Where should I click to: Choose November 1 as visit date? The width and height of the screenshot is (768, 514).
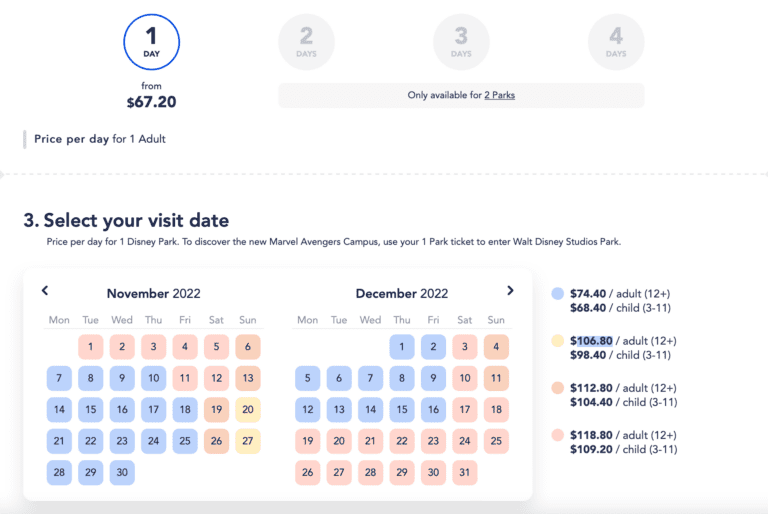(91, 347)
